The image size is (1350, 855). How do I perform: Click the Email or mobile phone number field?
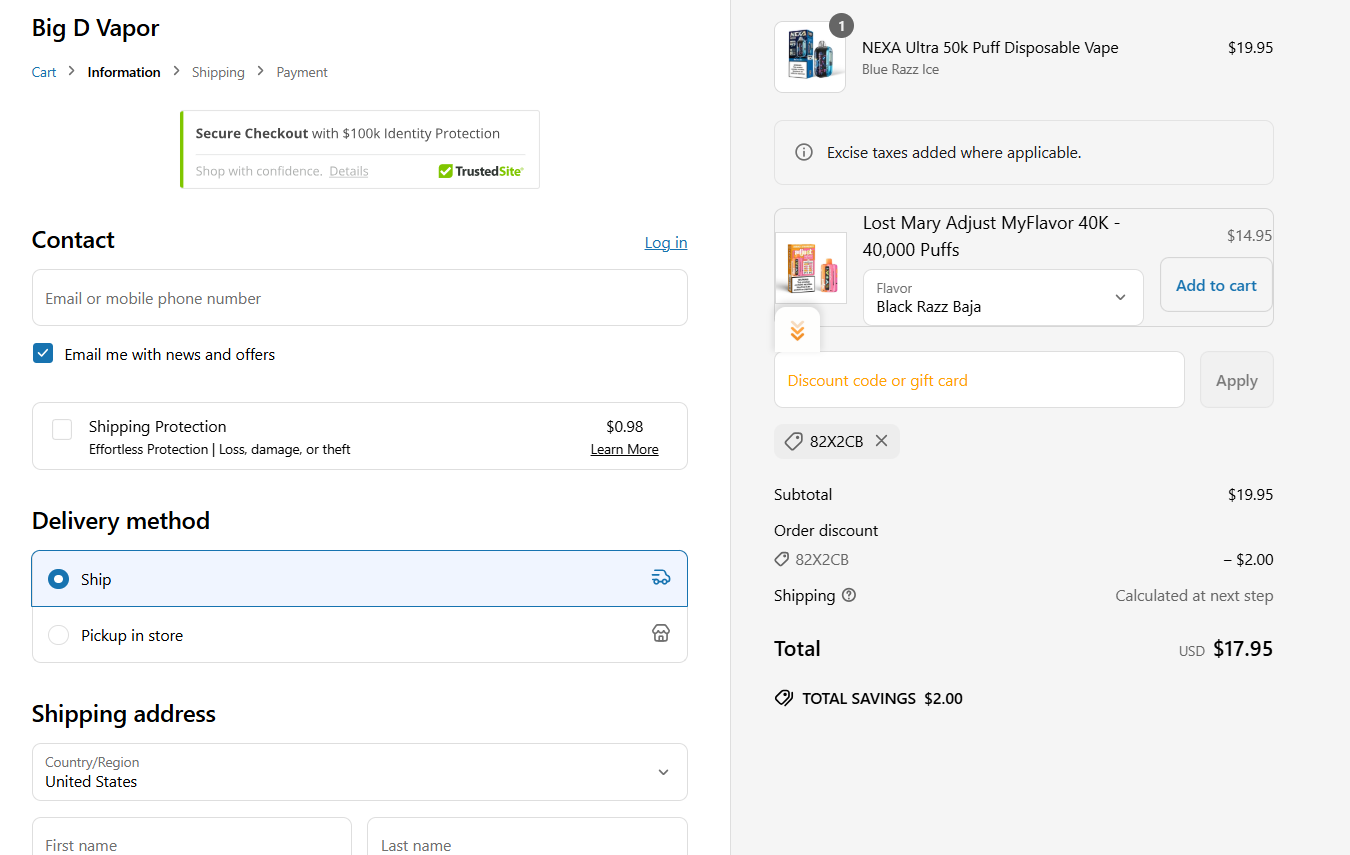[x=360, y=298]
